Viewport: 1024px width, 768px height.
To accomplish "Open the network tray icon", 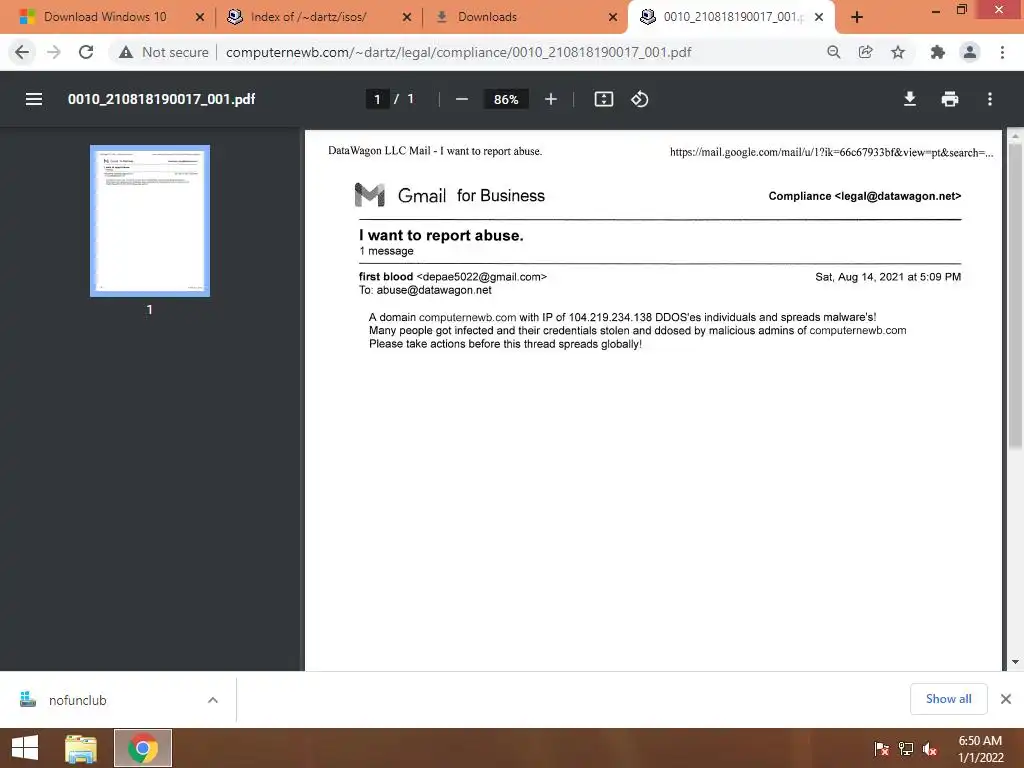I will click(906, 749).
